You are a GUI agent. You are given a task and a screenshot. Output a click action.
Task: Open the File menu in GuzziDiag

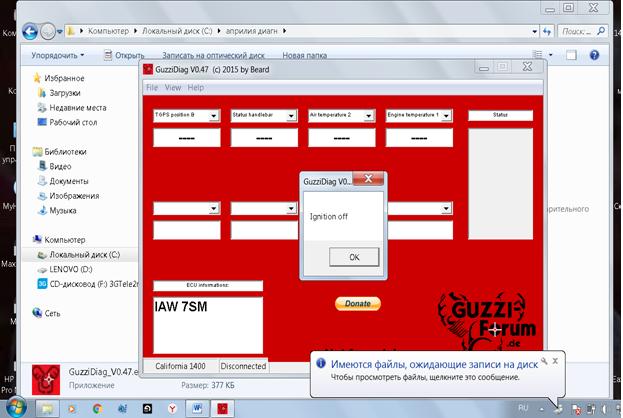[x=152, y=87]
